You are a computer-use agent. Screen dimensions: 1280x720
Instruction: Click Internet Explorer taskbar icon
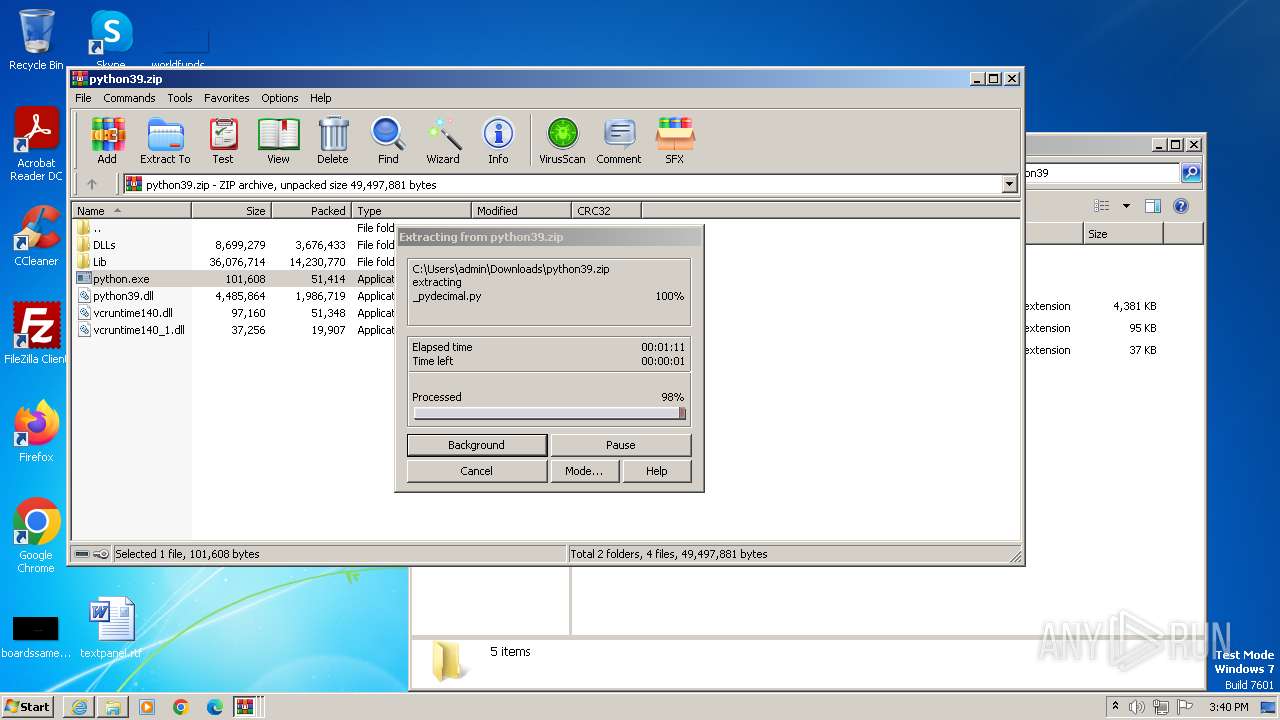79,707
